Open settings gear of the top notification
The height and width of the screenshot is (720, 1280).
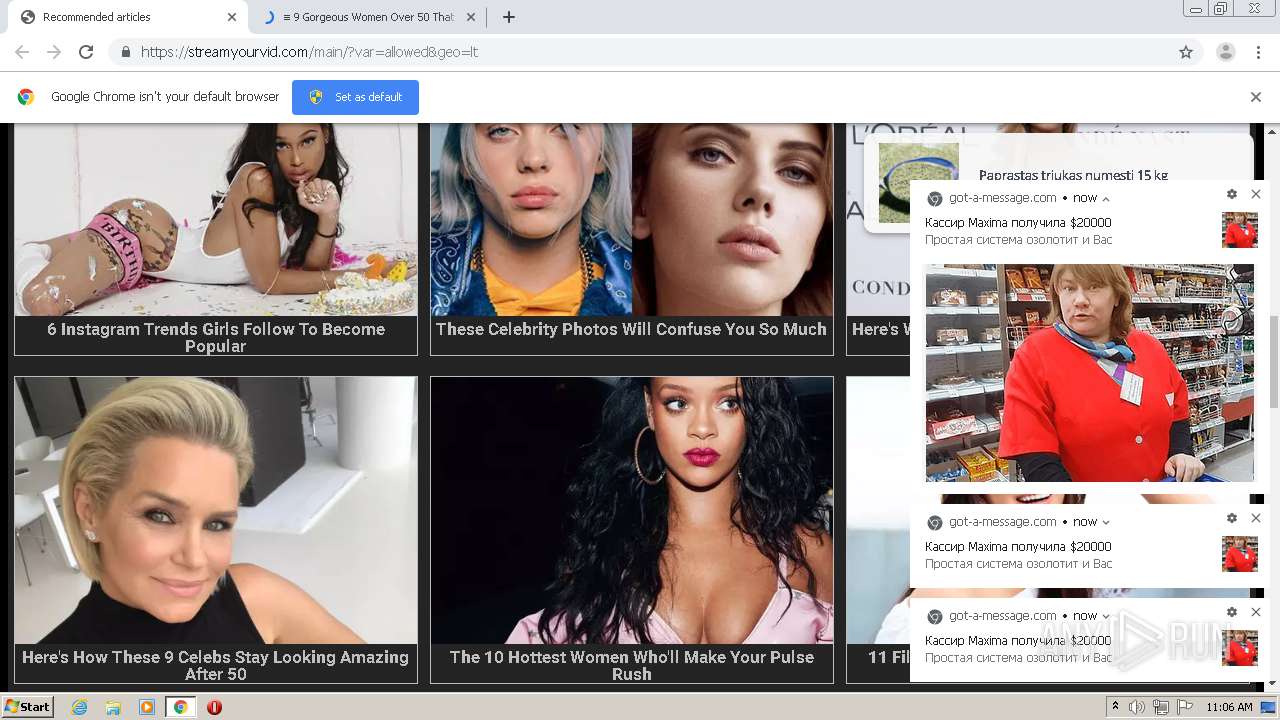tap(1231, 194)
